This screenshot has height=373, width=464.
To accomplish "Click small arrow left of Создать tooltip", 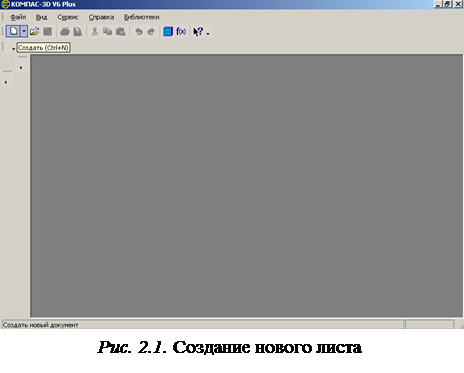I will 13,49.
